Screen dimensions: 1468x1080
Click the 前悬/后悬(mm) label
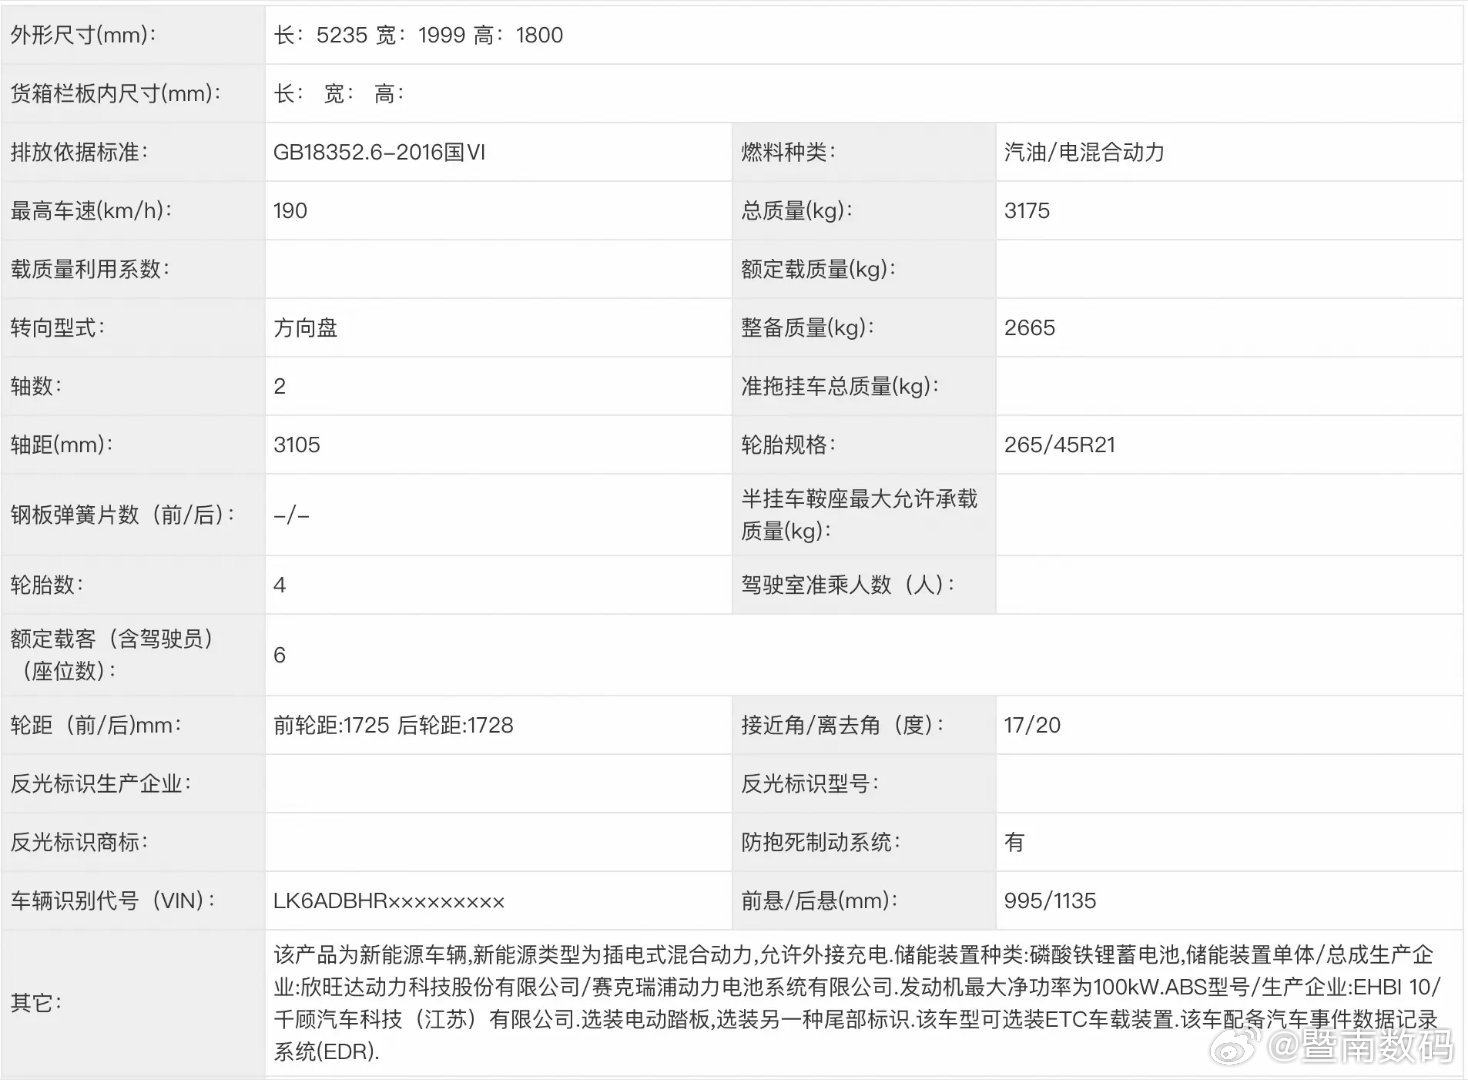(819, 901)
